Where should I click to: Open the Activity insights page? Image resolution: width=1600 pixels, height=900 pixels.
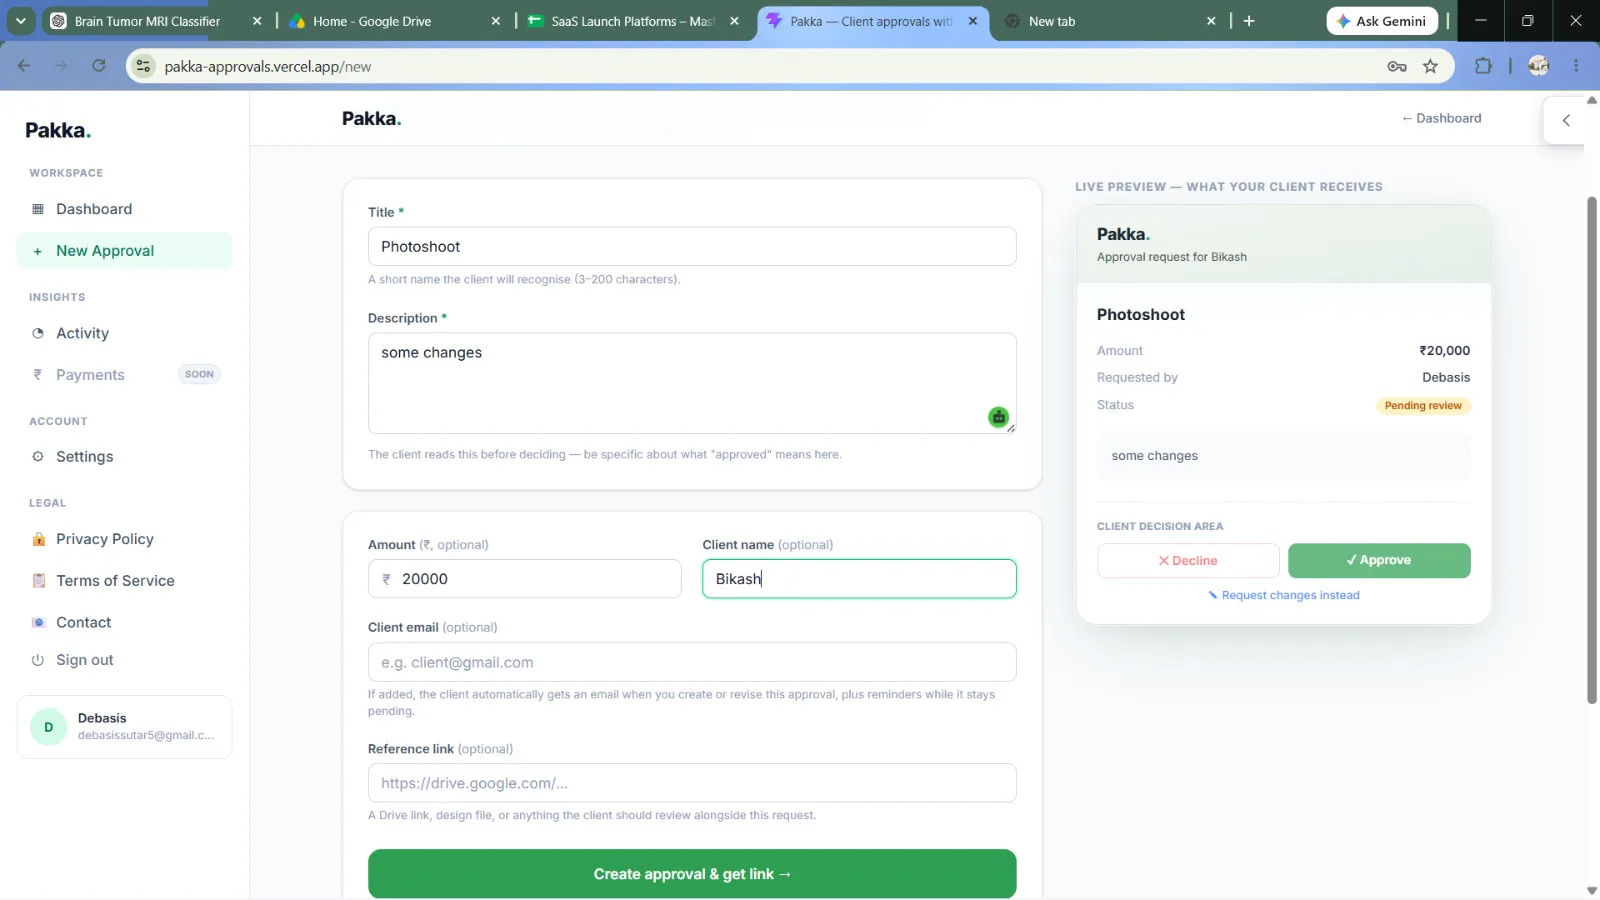(124, 333)
